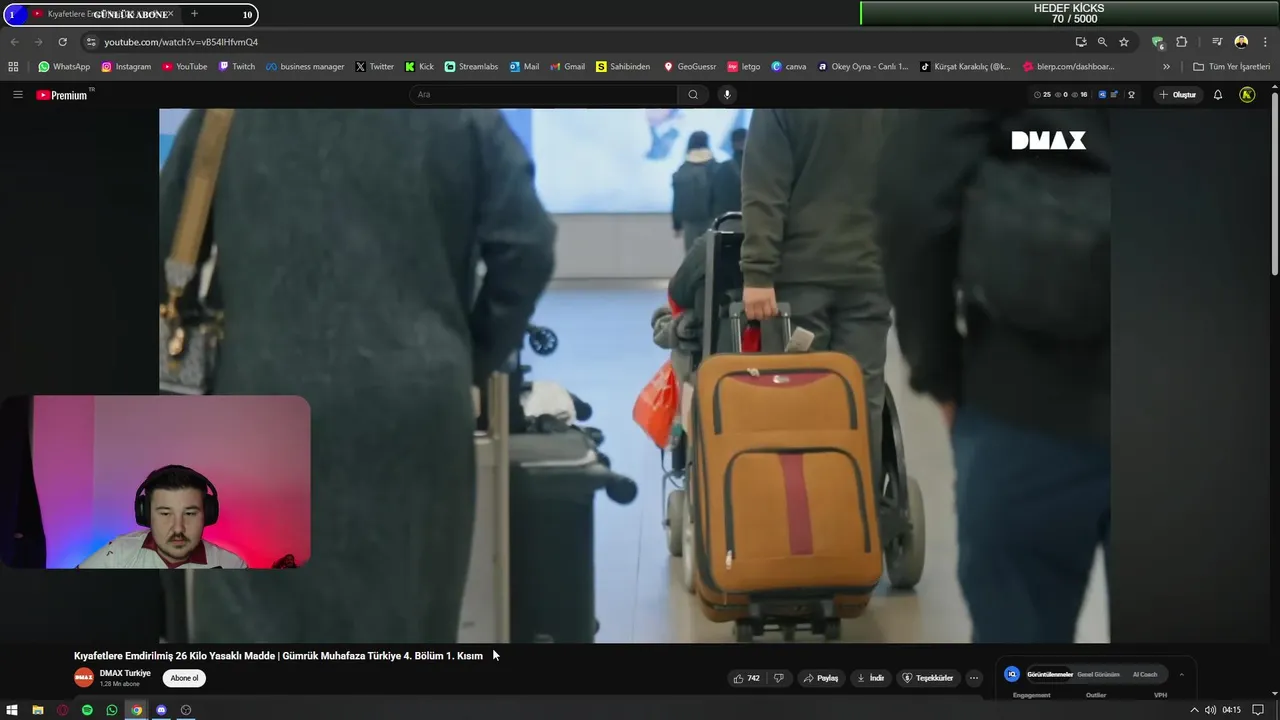This screenshot has width=1280, height=720.
Task: Open Chrome extensions puzzle icon
Action: click(1181, 42)
